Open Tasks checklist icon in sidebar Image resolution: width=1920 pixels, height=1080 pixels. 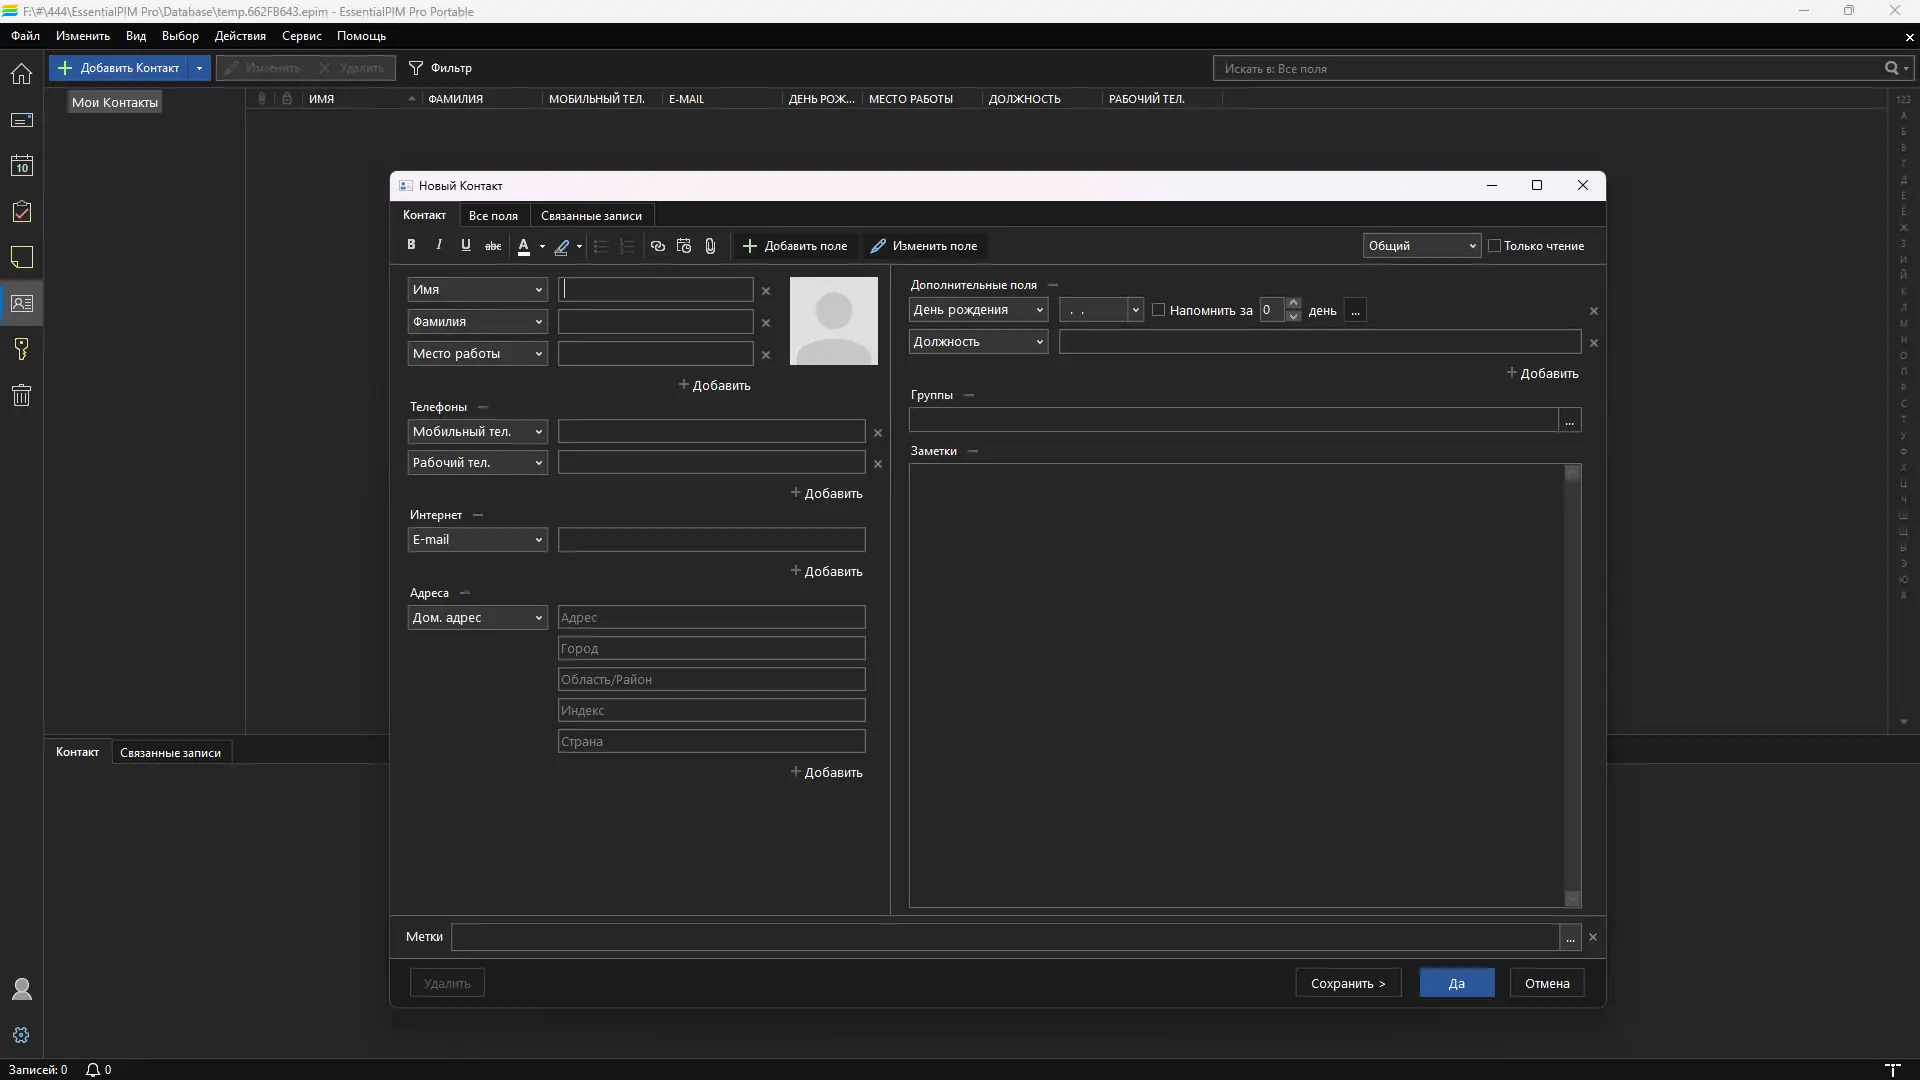(21, 212)
